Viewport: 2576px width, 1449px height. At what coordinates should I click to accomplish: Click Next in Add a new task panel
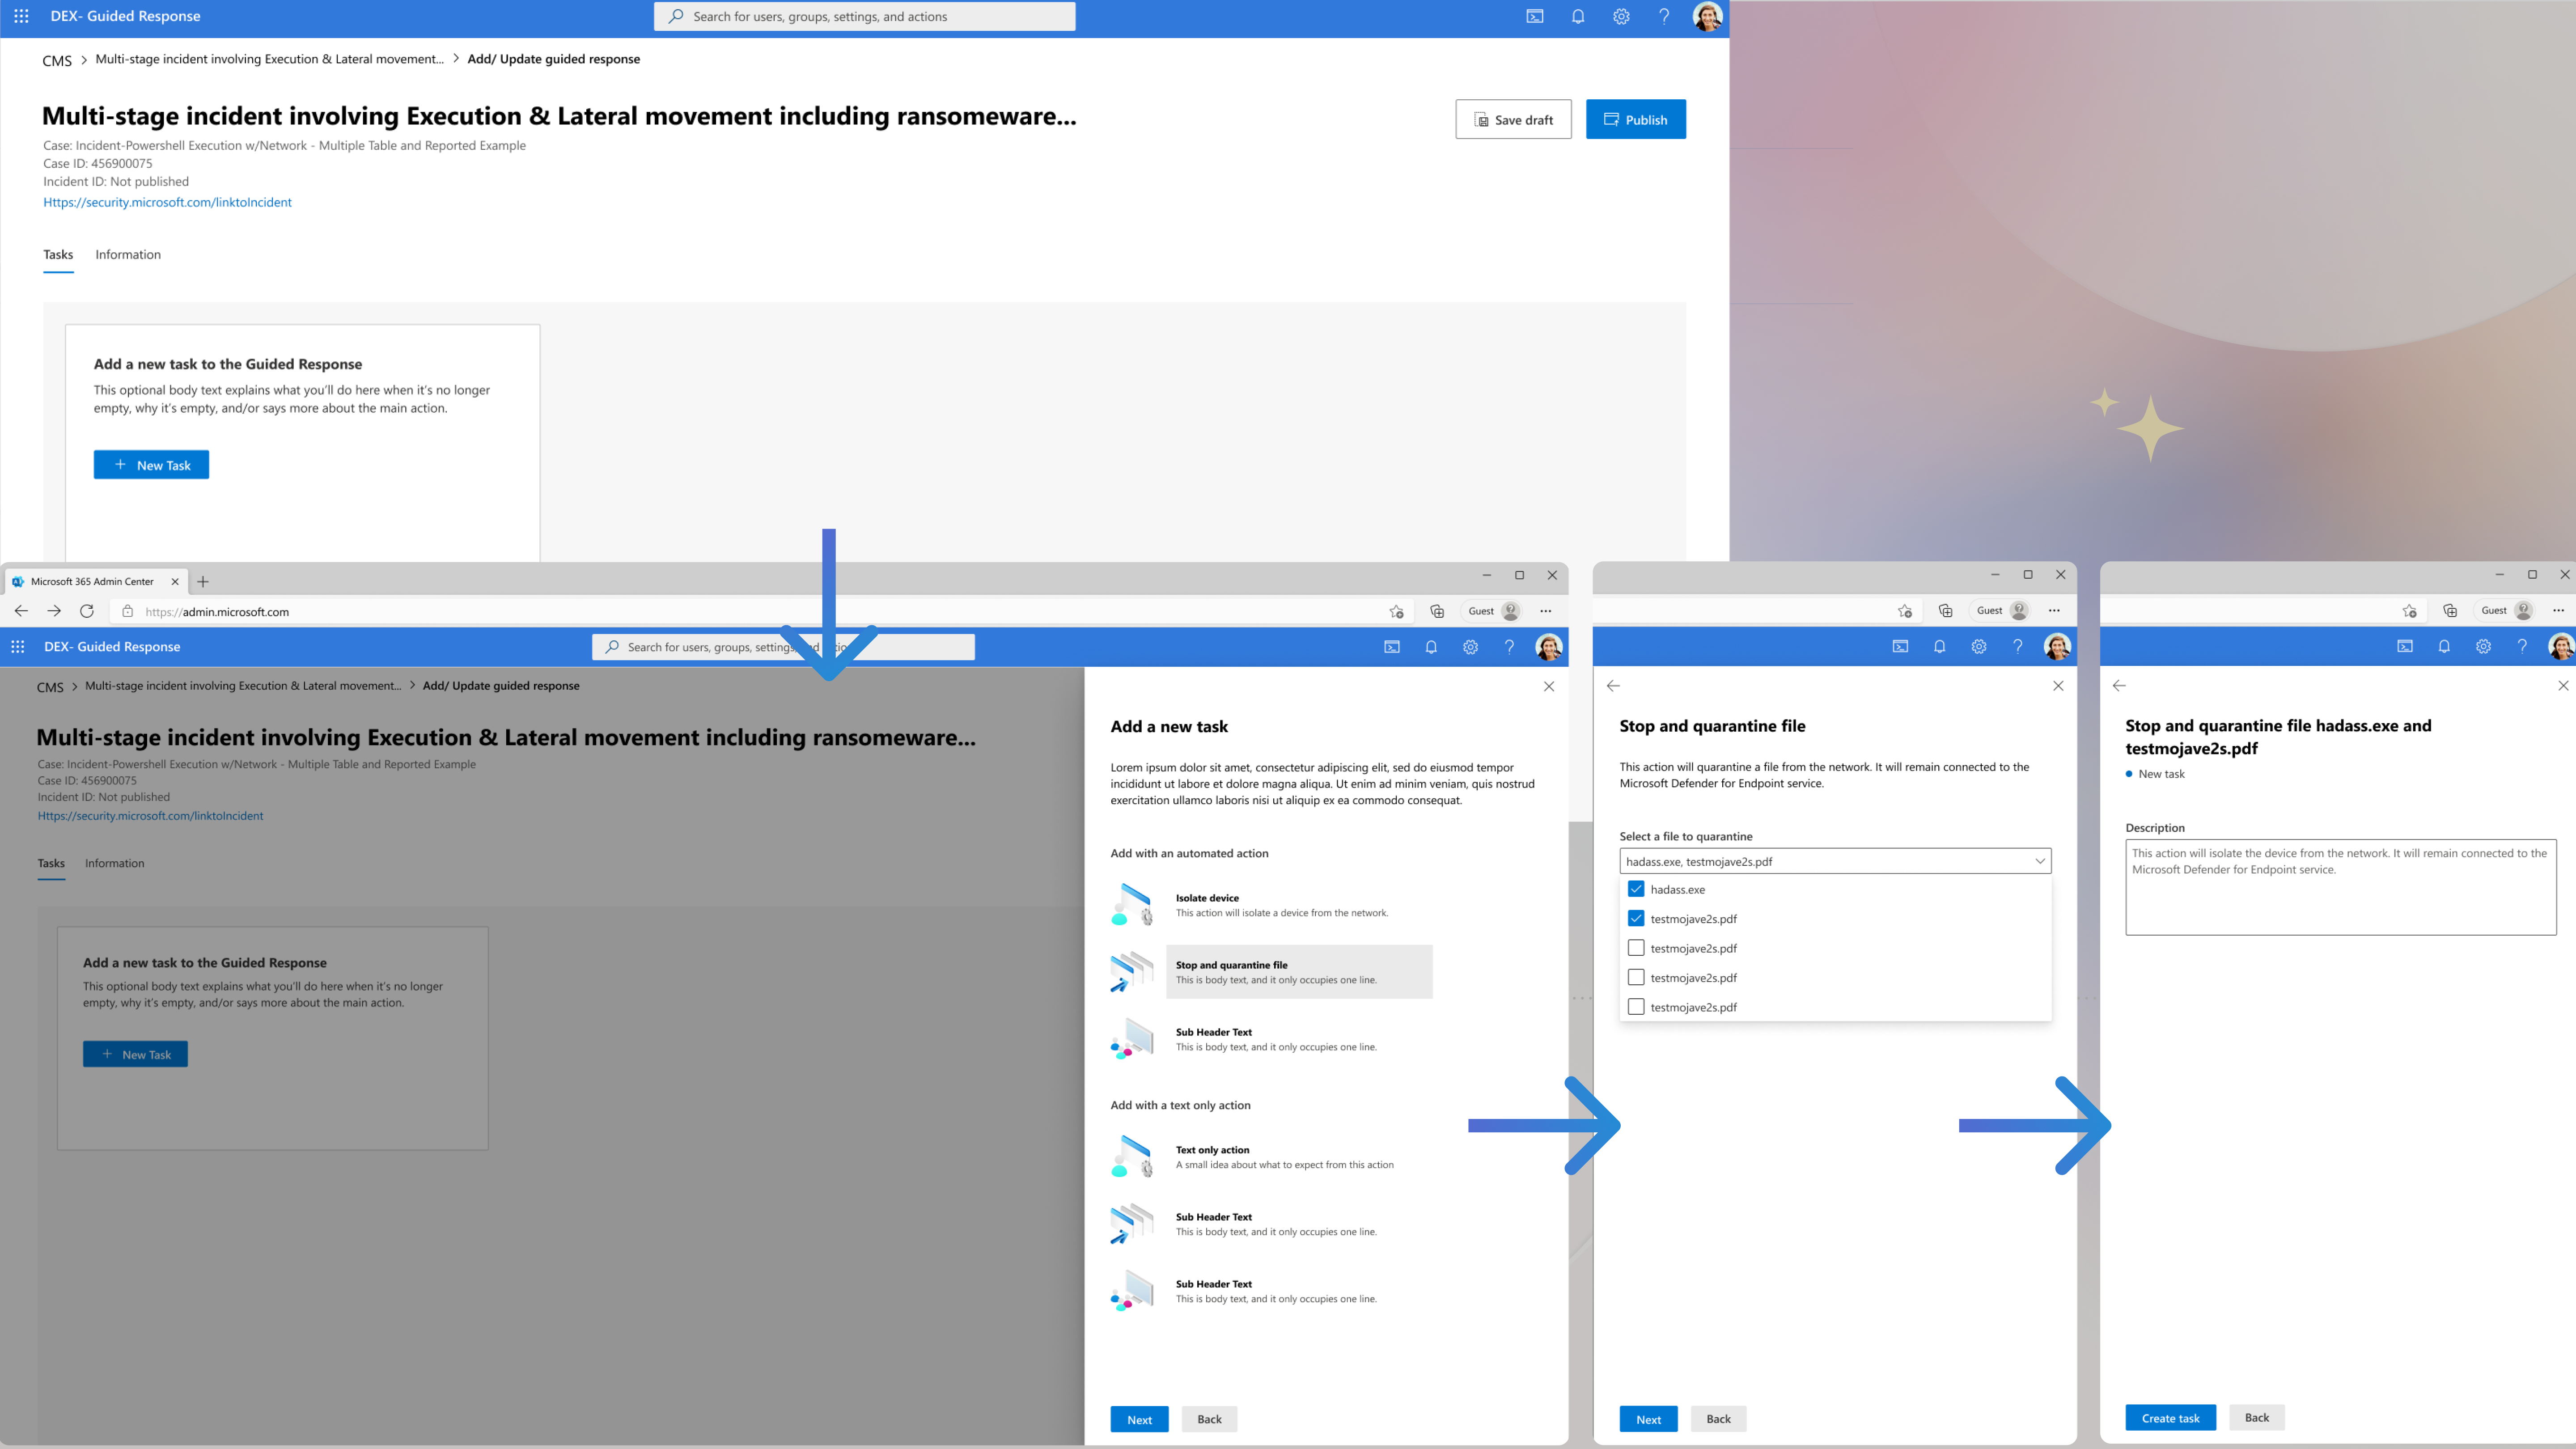[1139, 1419]
